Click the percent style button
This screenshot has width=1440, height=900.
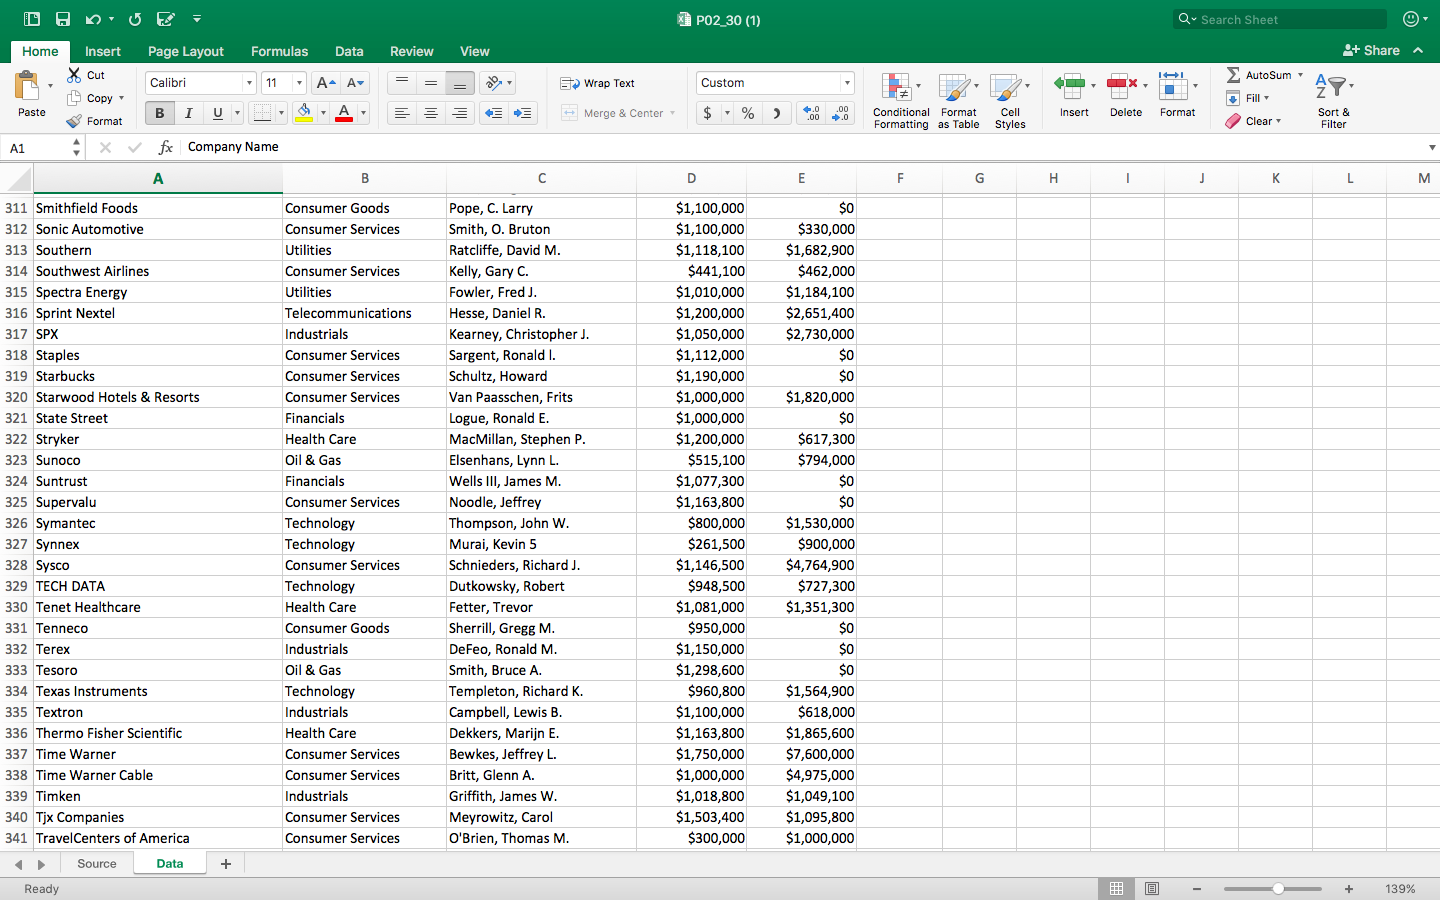(748, 113)
